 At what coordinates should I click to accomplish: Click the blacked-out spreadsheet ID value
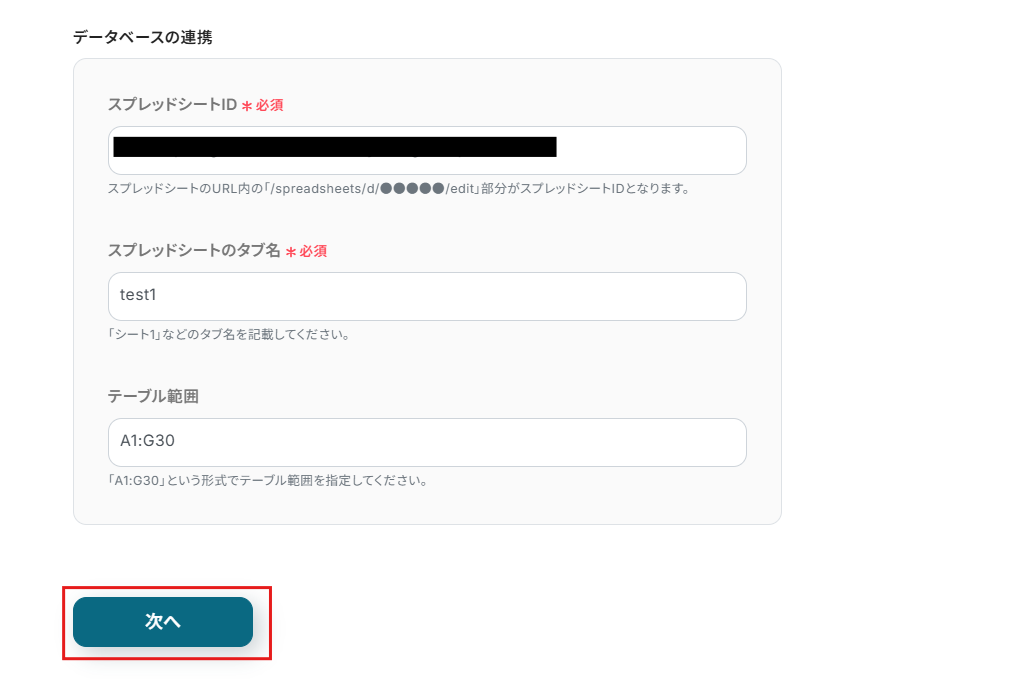(x=334, y=148)
